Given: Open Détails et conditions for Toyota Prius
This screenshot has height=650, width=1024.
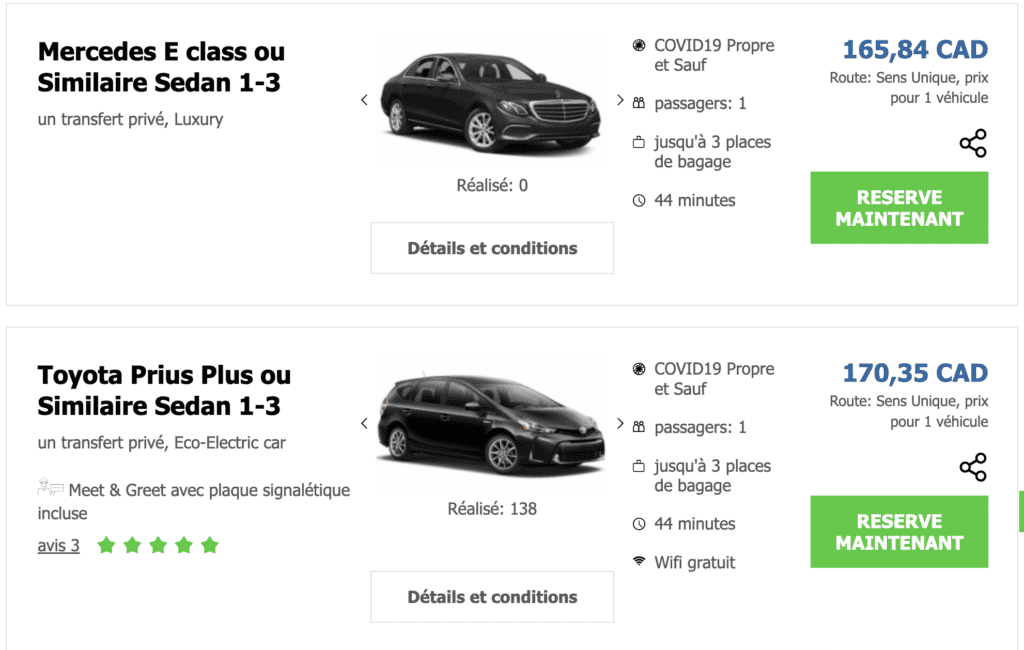Looking at the screenshot, I should pyautogui.click(x=492, y=597).
